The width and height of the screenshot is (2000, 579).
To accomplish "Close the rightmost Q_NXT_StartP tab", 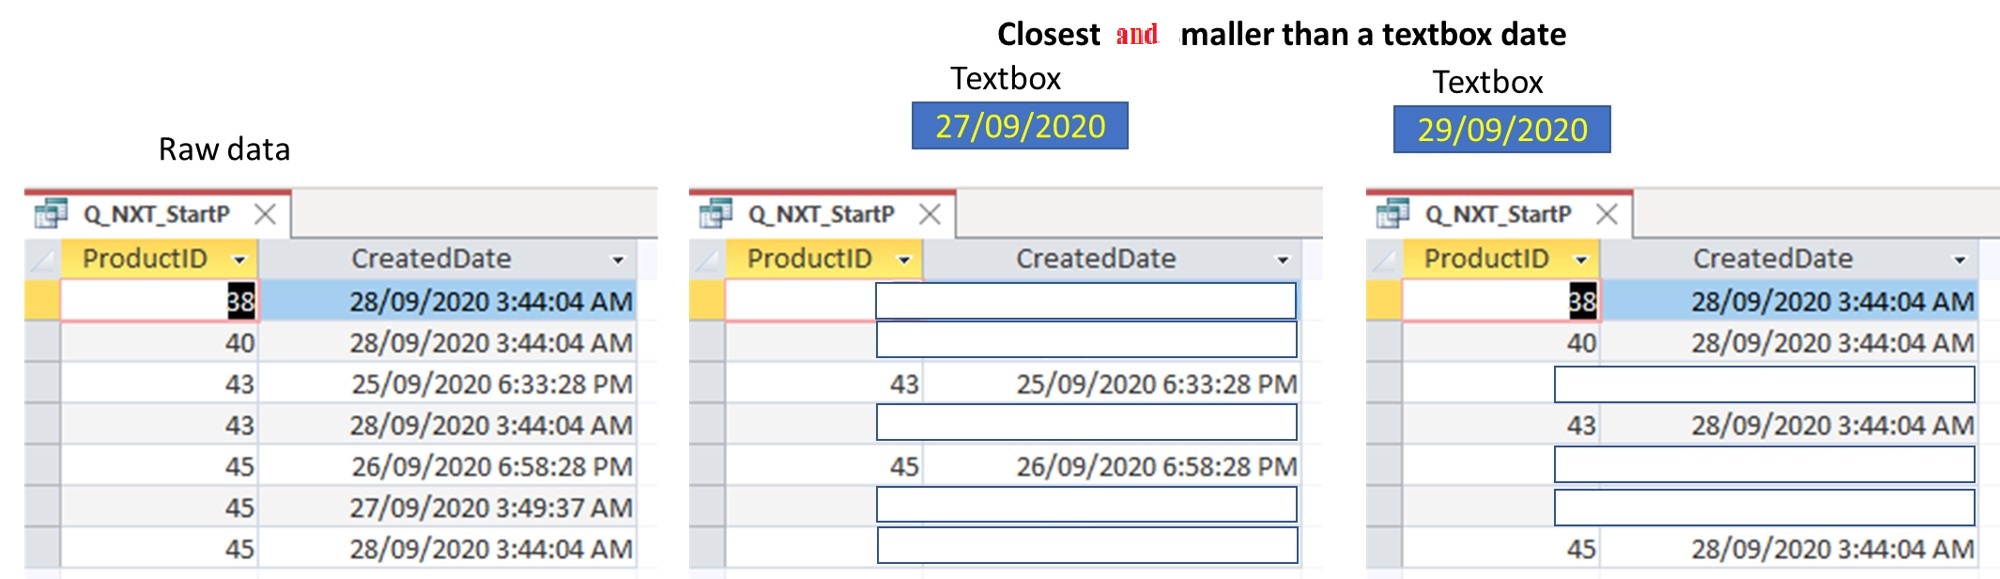I will (x=1607, y=214).
